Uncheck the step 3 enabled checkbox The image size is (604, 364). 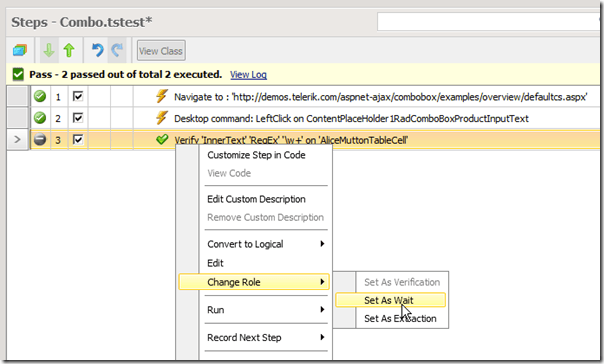click(x=78, y=139)
